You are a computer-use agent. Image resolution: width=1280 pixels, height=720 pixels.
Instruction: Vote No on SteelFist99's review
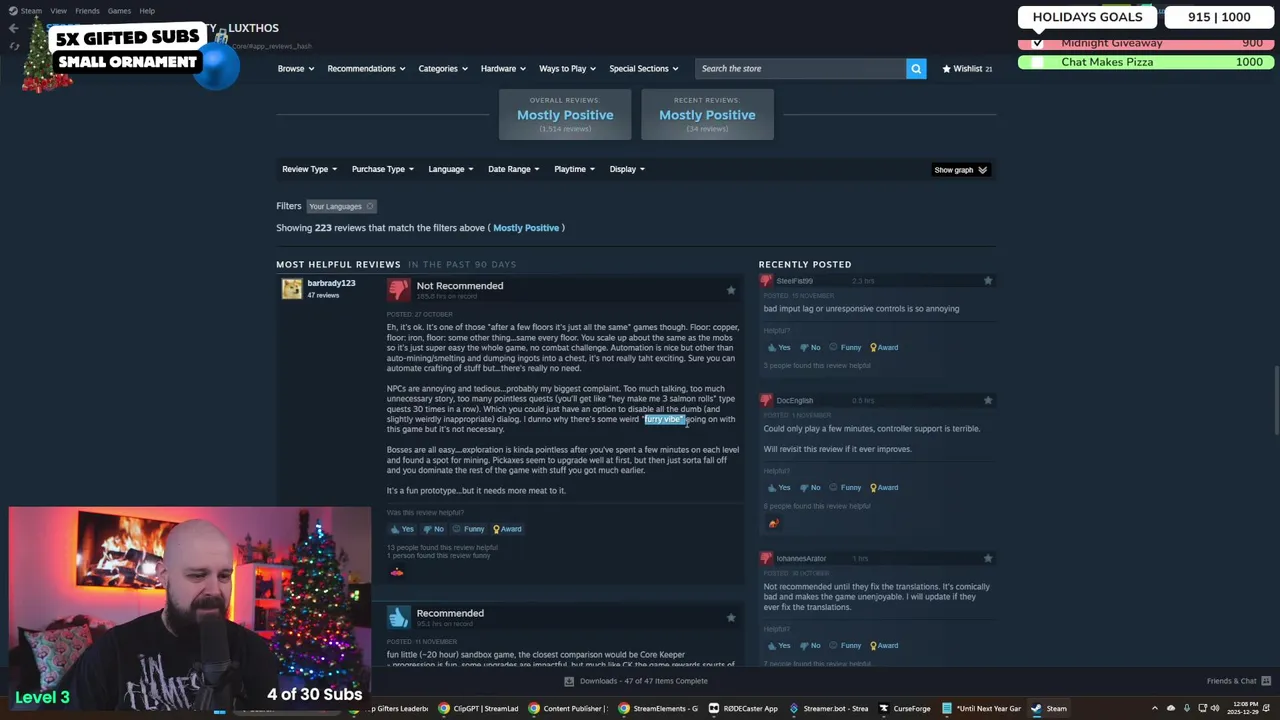[809, 347]
